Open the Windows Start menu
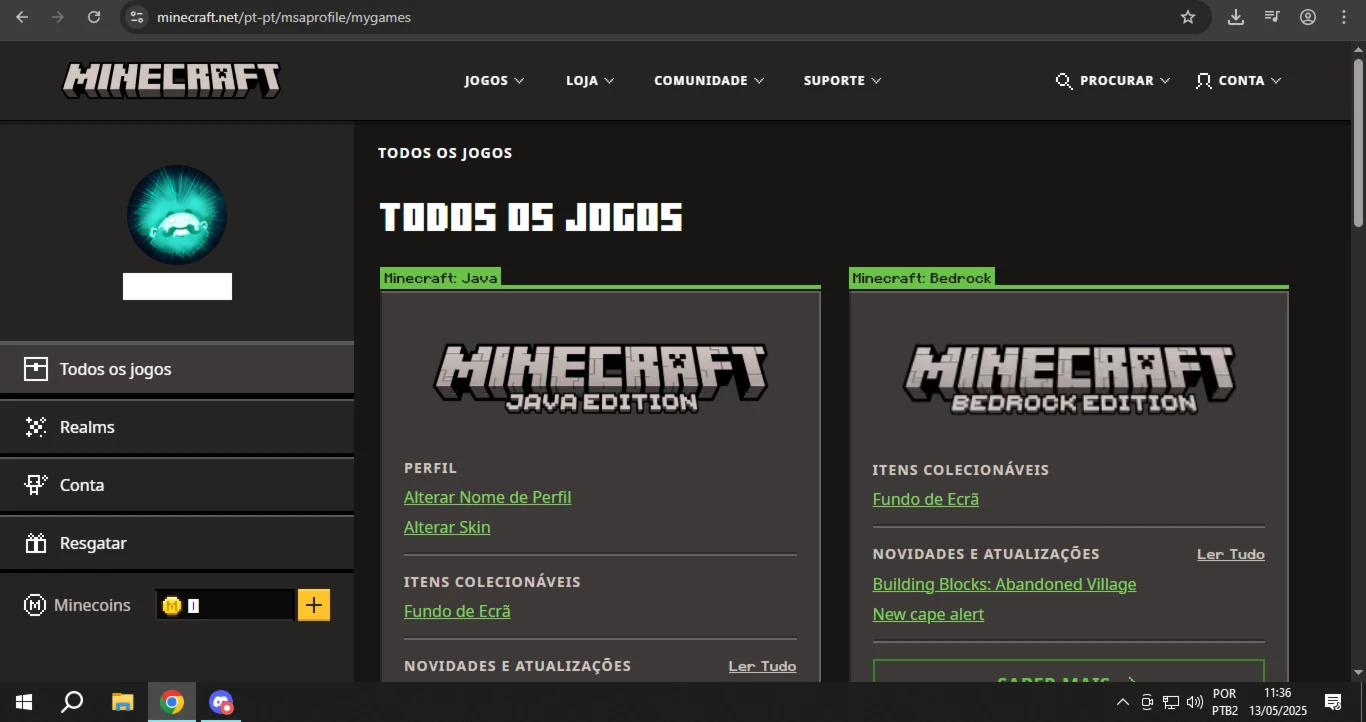The image size is (1366, 722). pos(24,702)
